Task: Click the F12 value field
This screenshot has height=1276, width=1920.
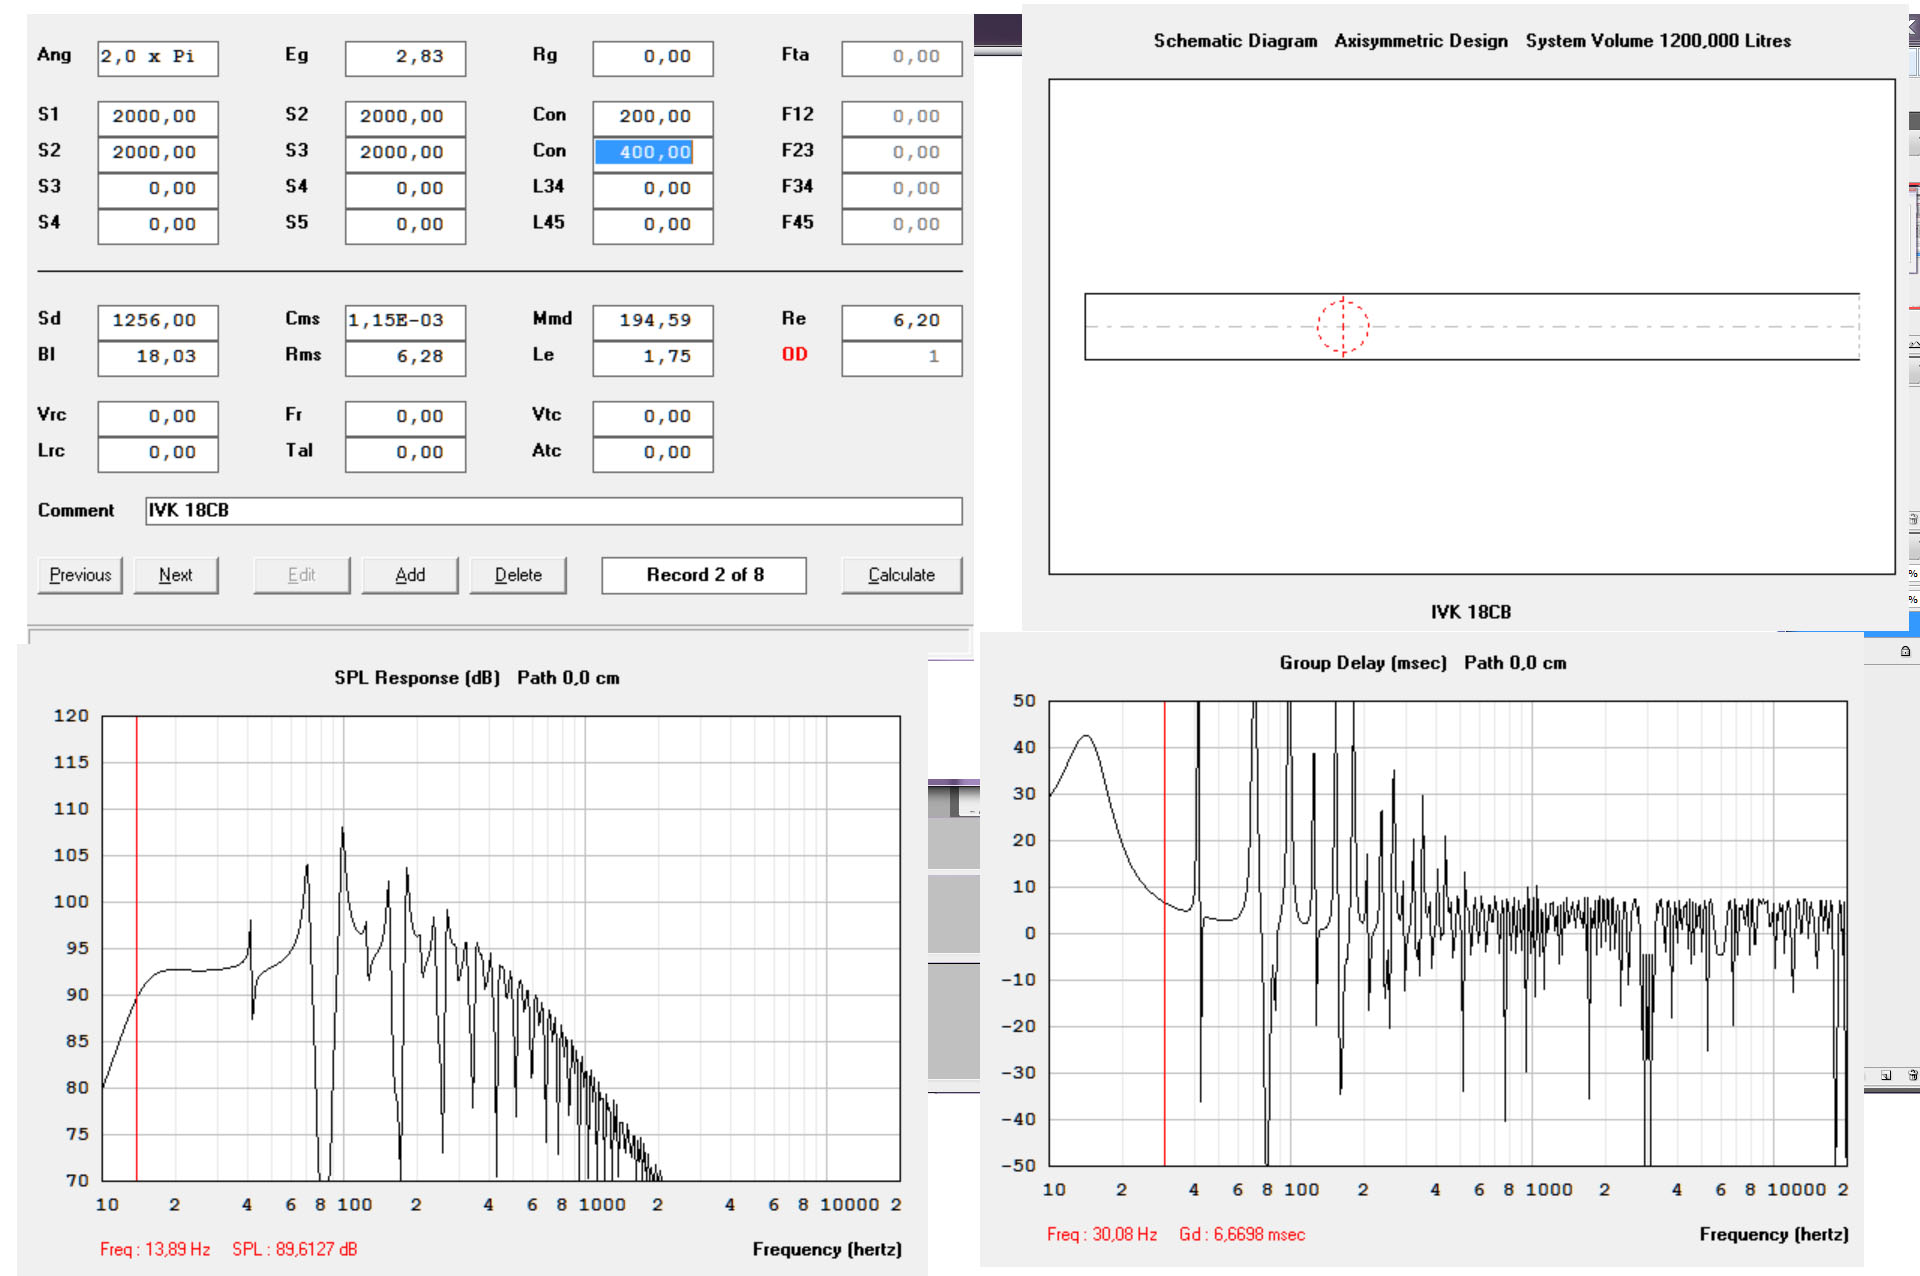Action: click(901, 117)
